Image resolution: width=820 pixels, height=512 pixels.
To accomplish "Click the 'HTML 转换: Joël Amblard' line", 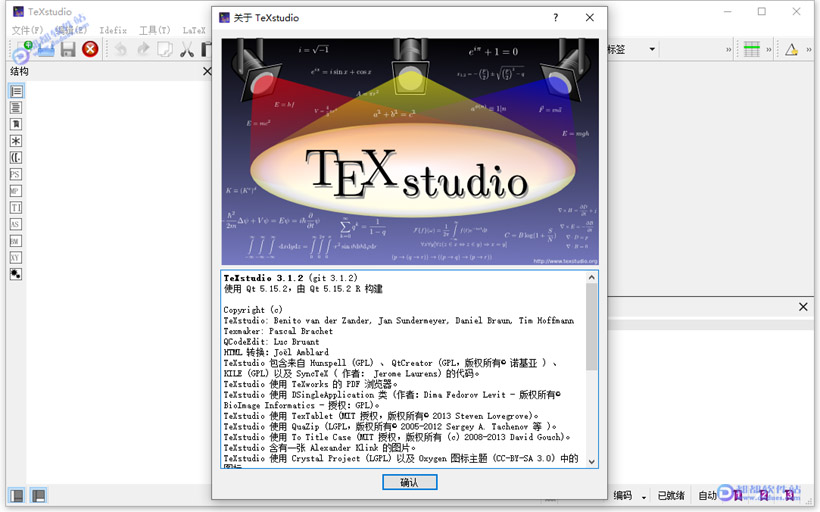I will point(276,352).
